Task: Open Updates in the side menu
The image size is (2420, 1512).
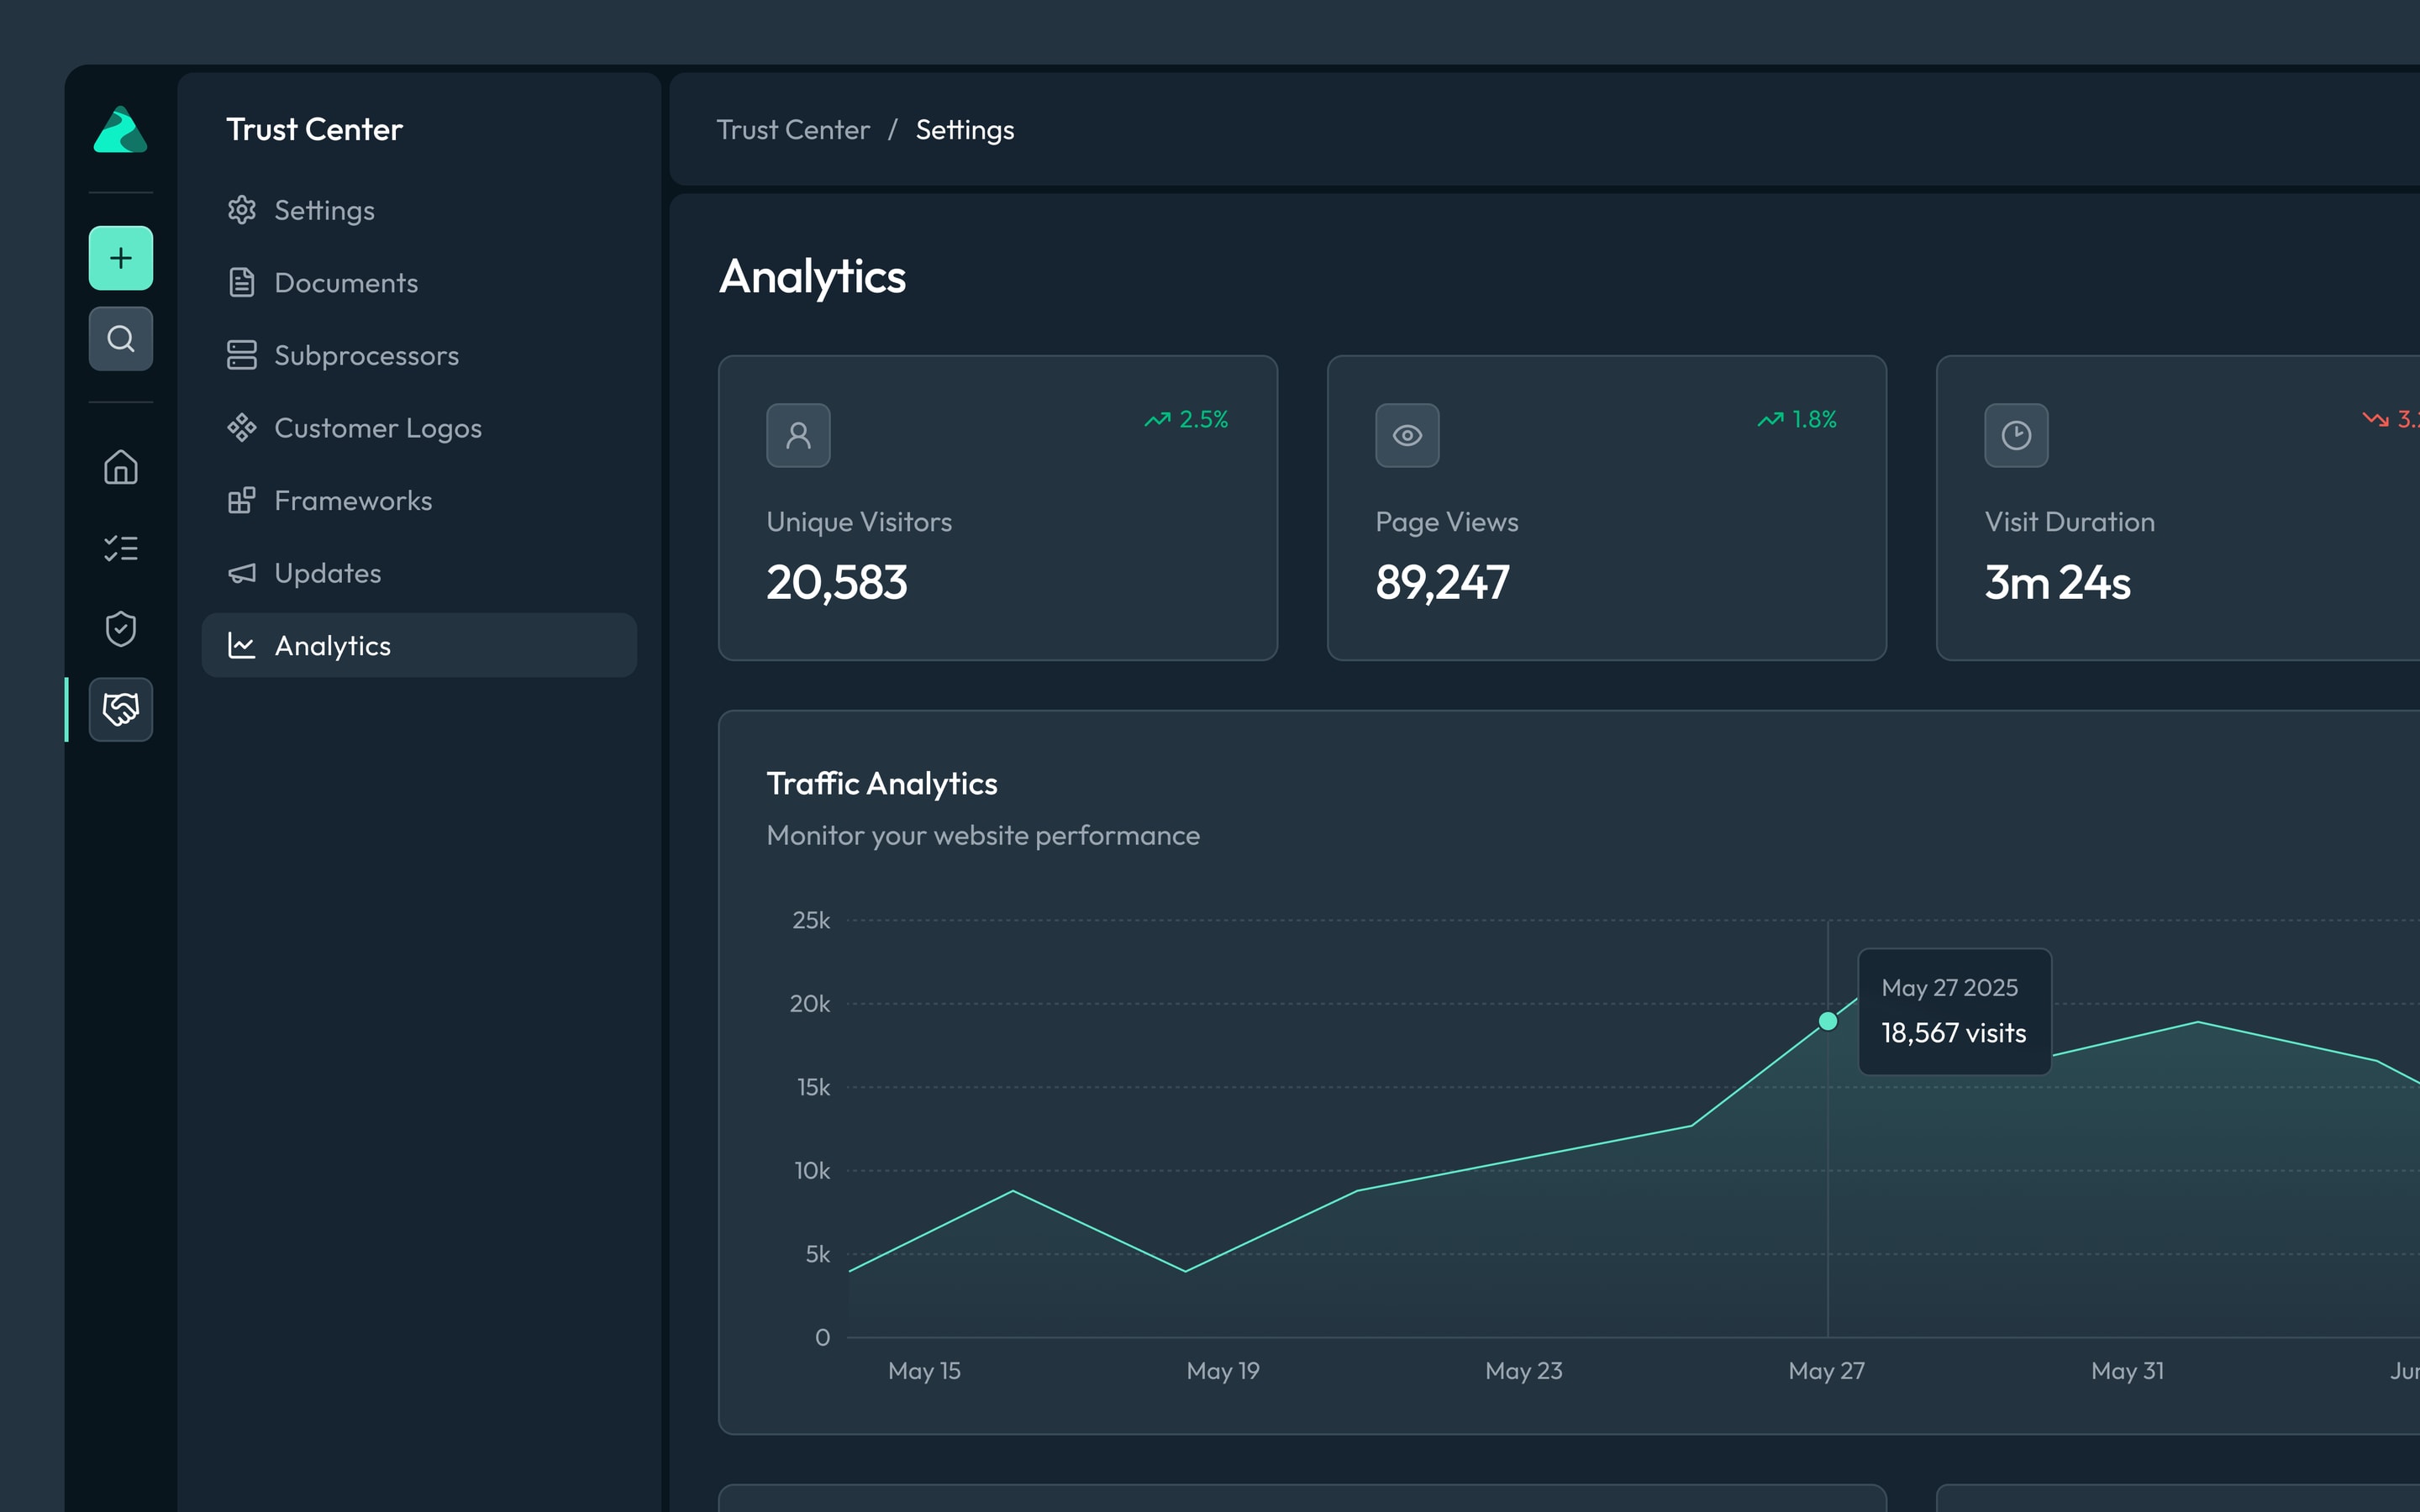Action: coord(419,573)
